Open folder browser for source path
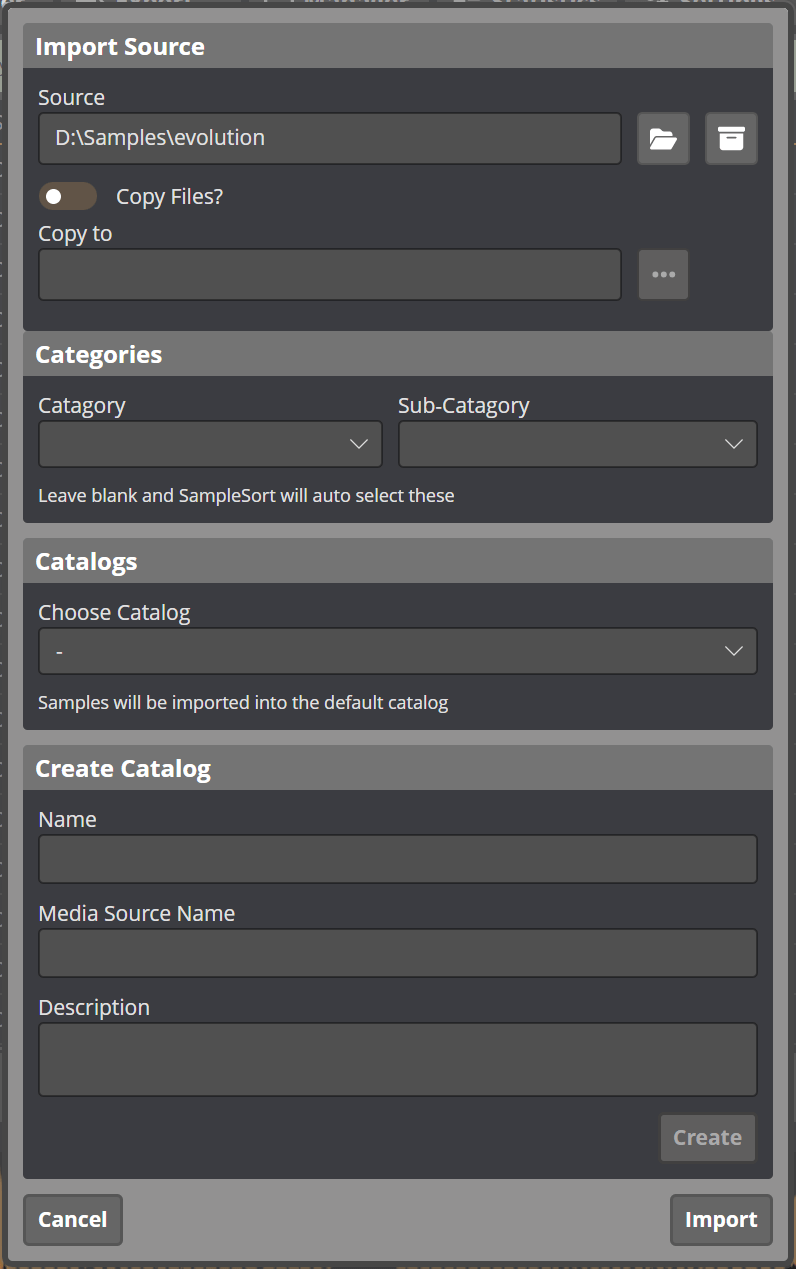796x1269 pixels. (x=663, y=139)
